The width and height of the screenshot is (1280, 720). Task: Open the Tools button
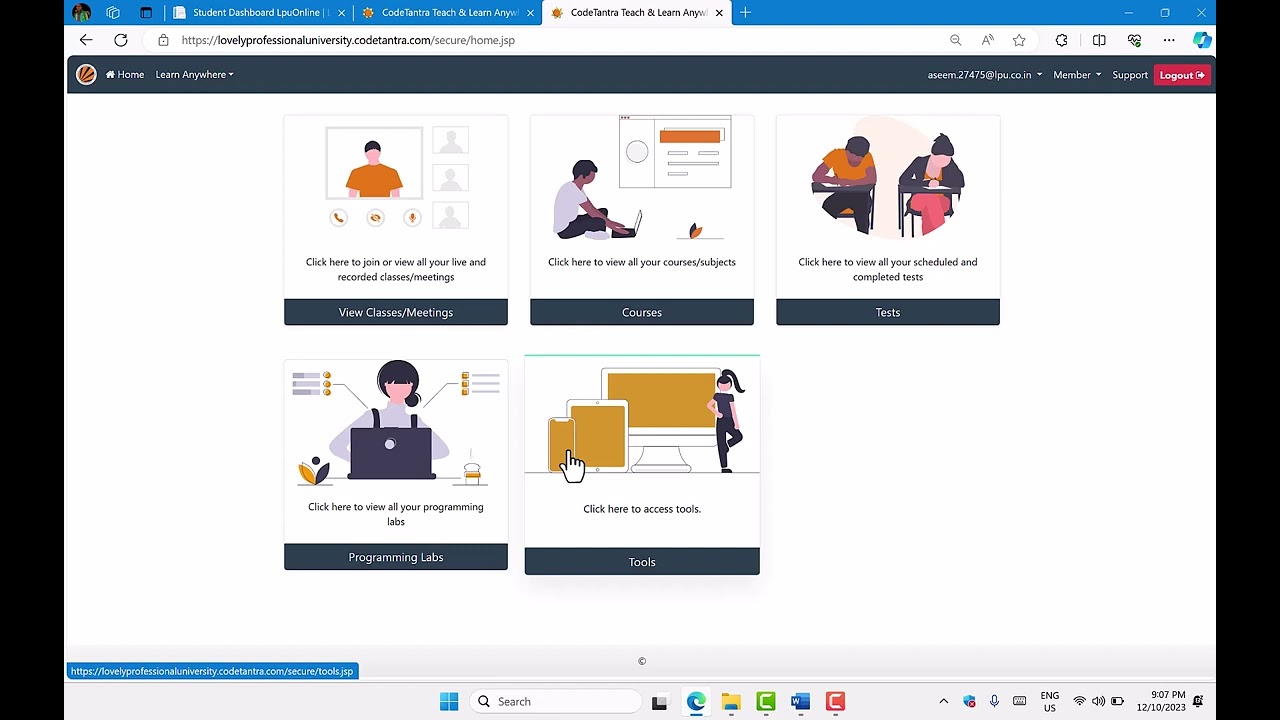pos(642,562)
